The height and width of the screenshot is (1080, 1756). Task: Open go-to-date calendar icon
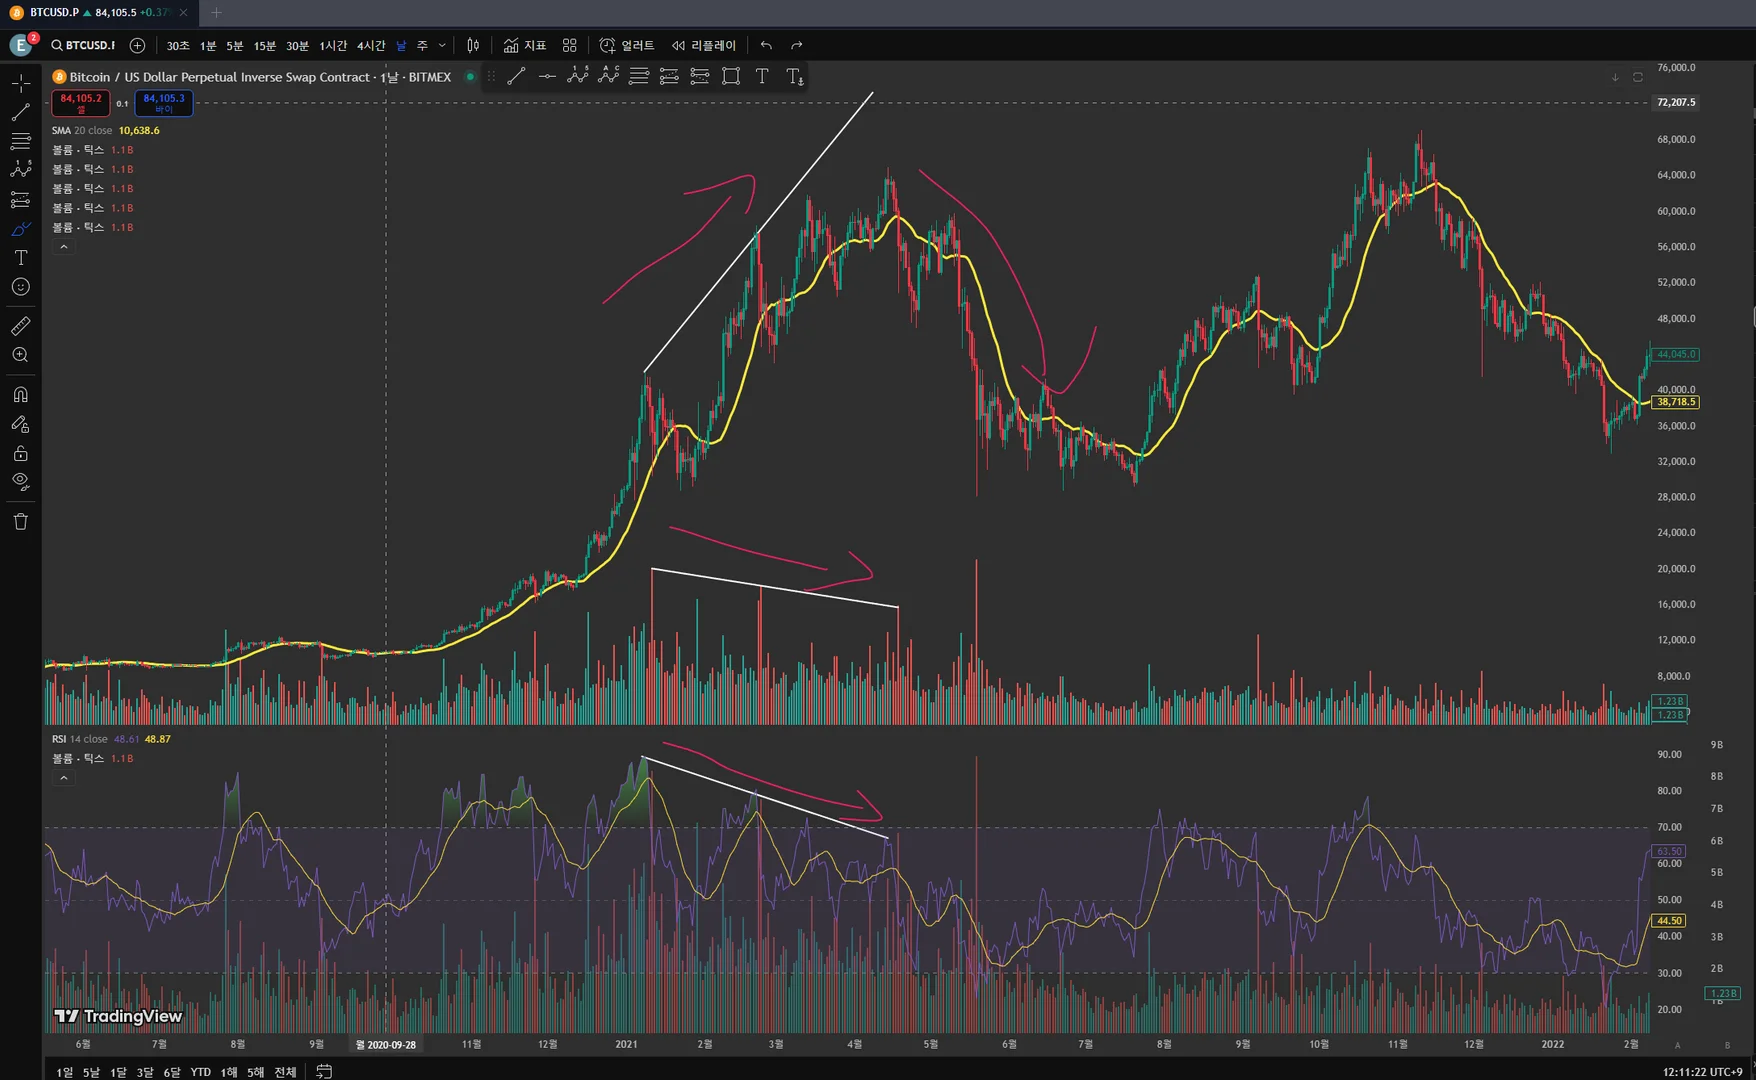tap(324, 1071)
